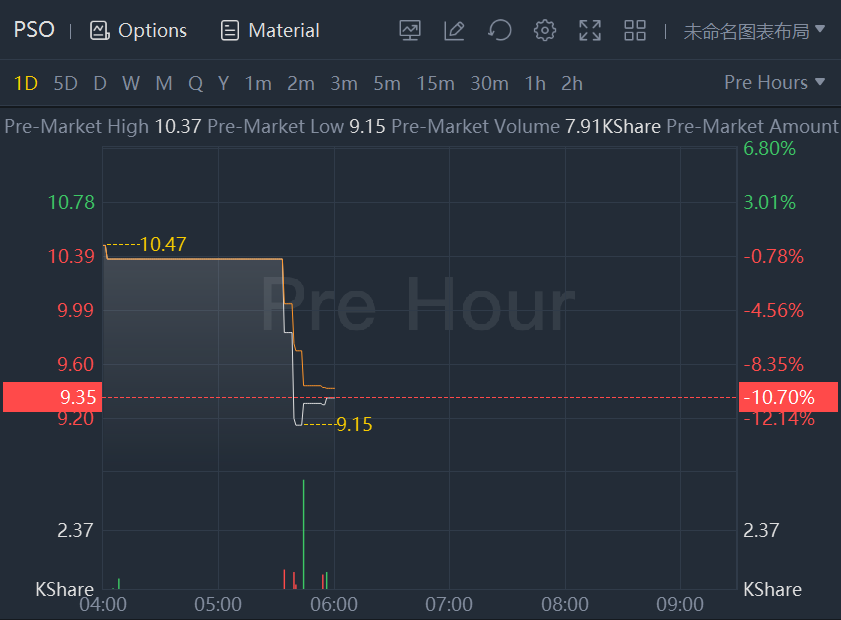The height and width of the screenshot is (620, 841).
Task: Click the refresh/reset chart icon
Action: click(499, 30)
